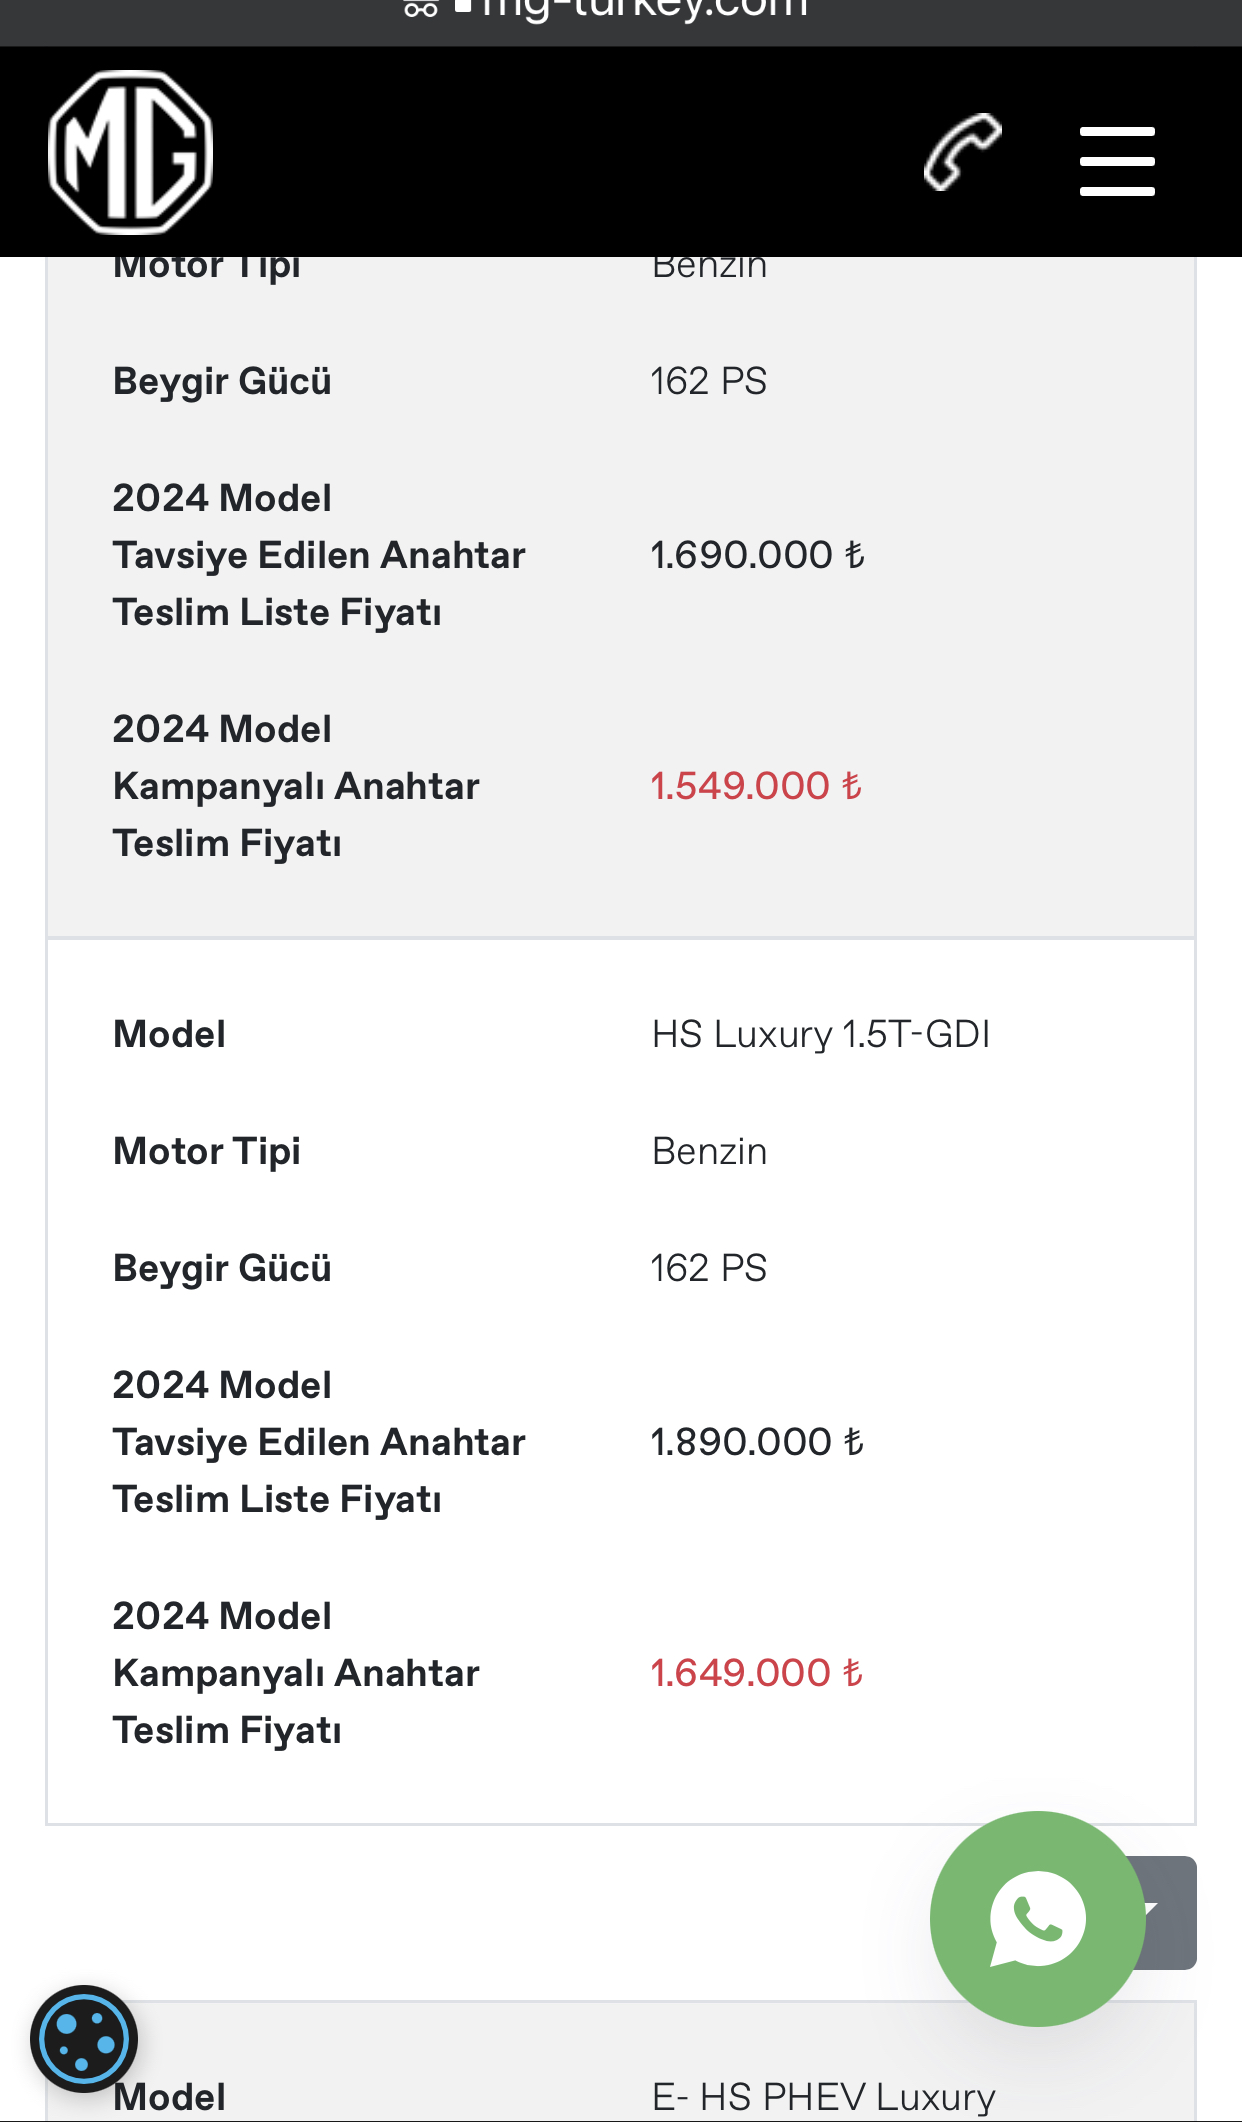This screenshot has height=2122, width=1242.
Task: Select the E- HS PHEV Luxury model
Action: 823,2096
